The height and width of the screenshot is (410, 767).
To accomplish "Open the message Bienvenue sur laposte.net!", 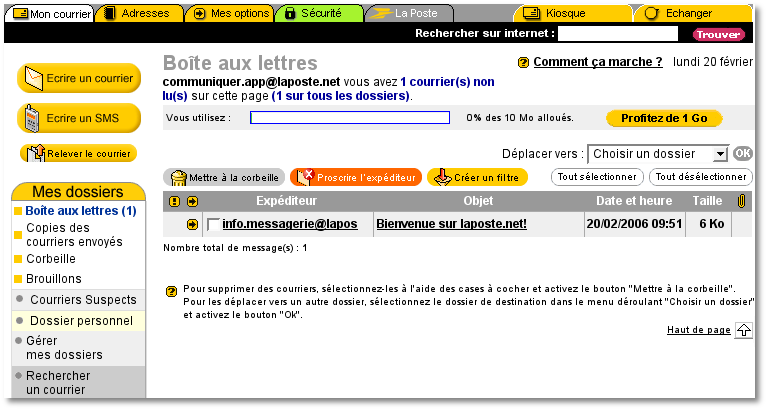I will pos(451,224).
